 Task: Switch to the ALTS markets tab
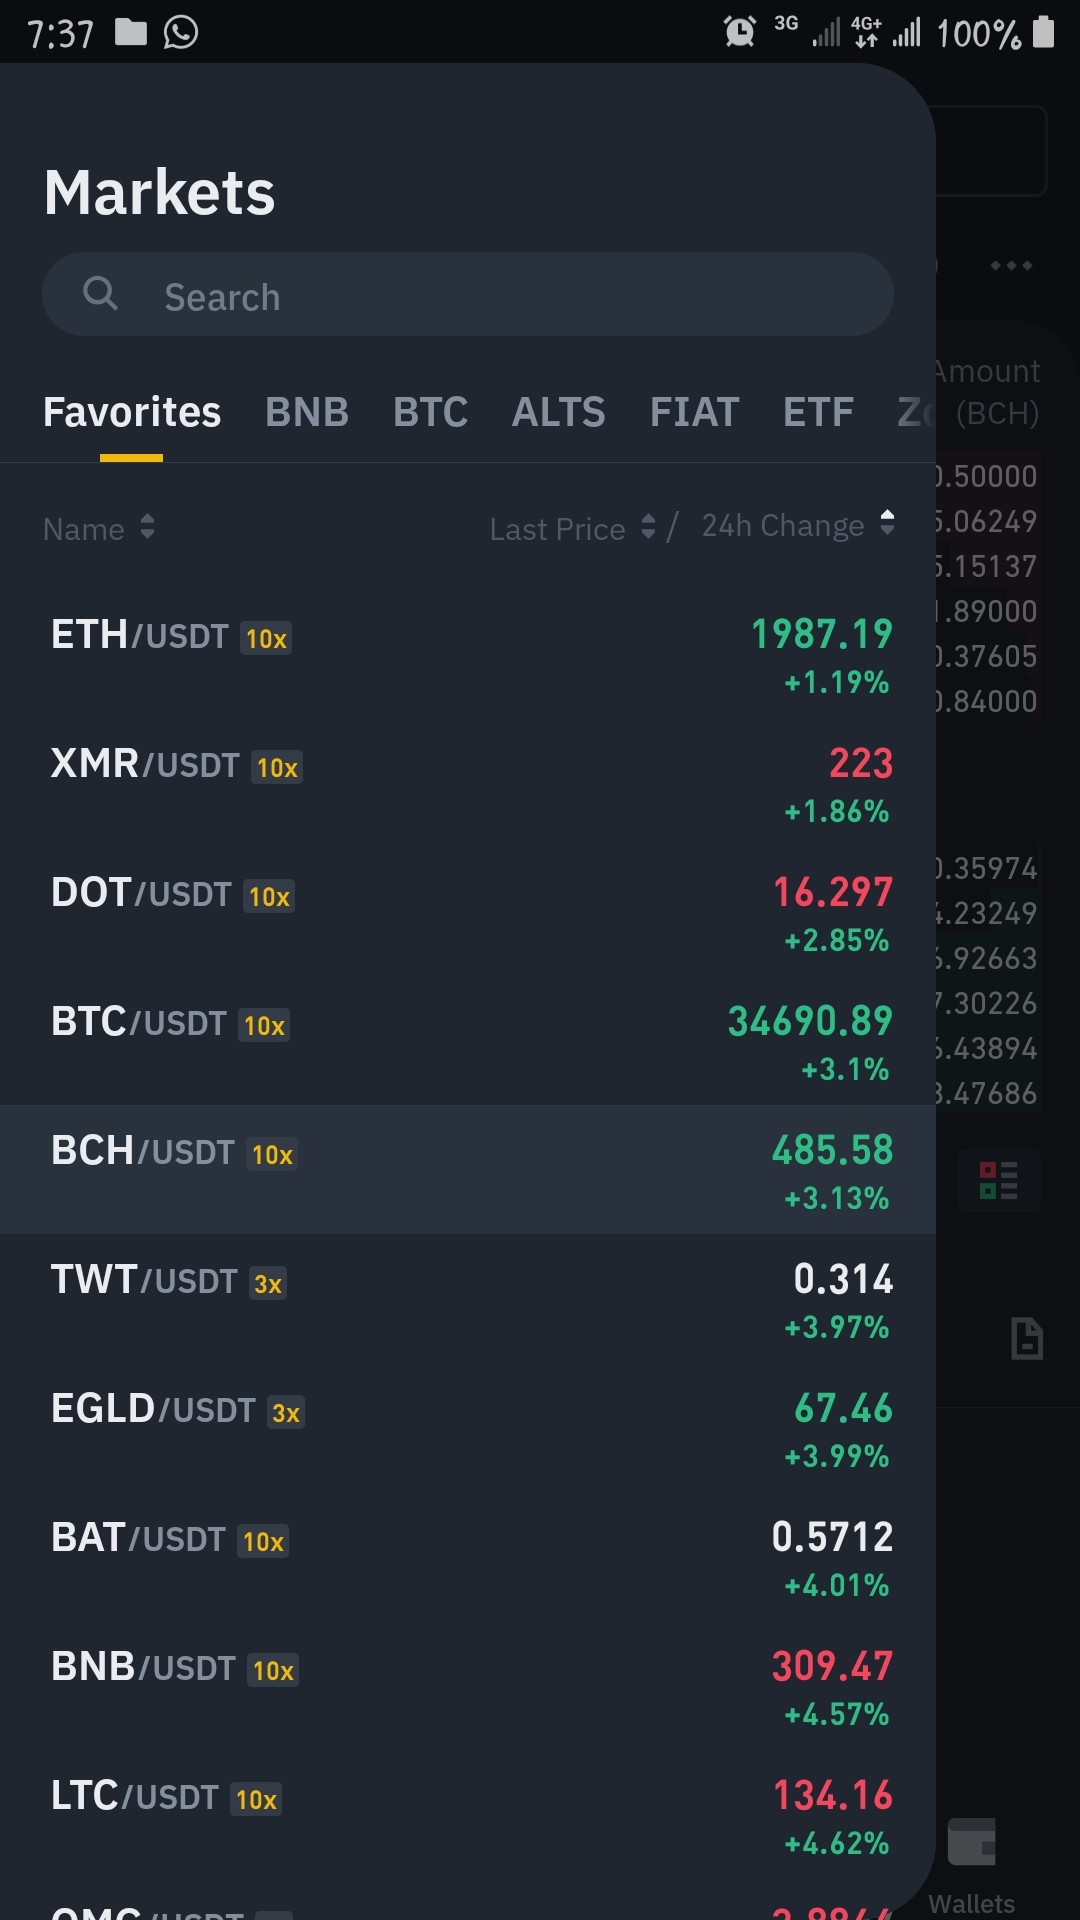(558, 412)
